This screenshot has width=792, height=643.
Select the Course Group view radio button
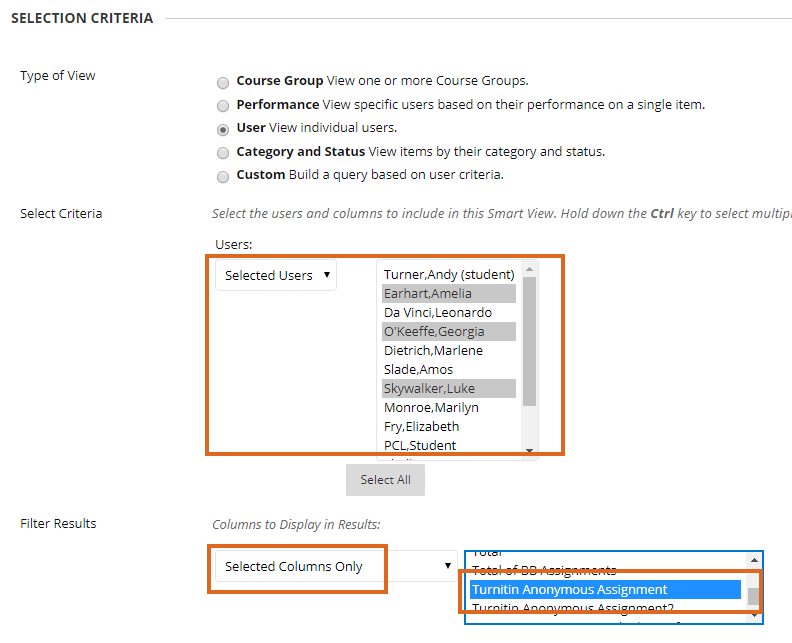(223, 82)
